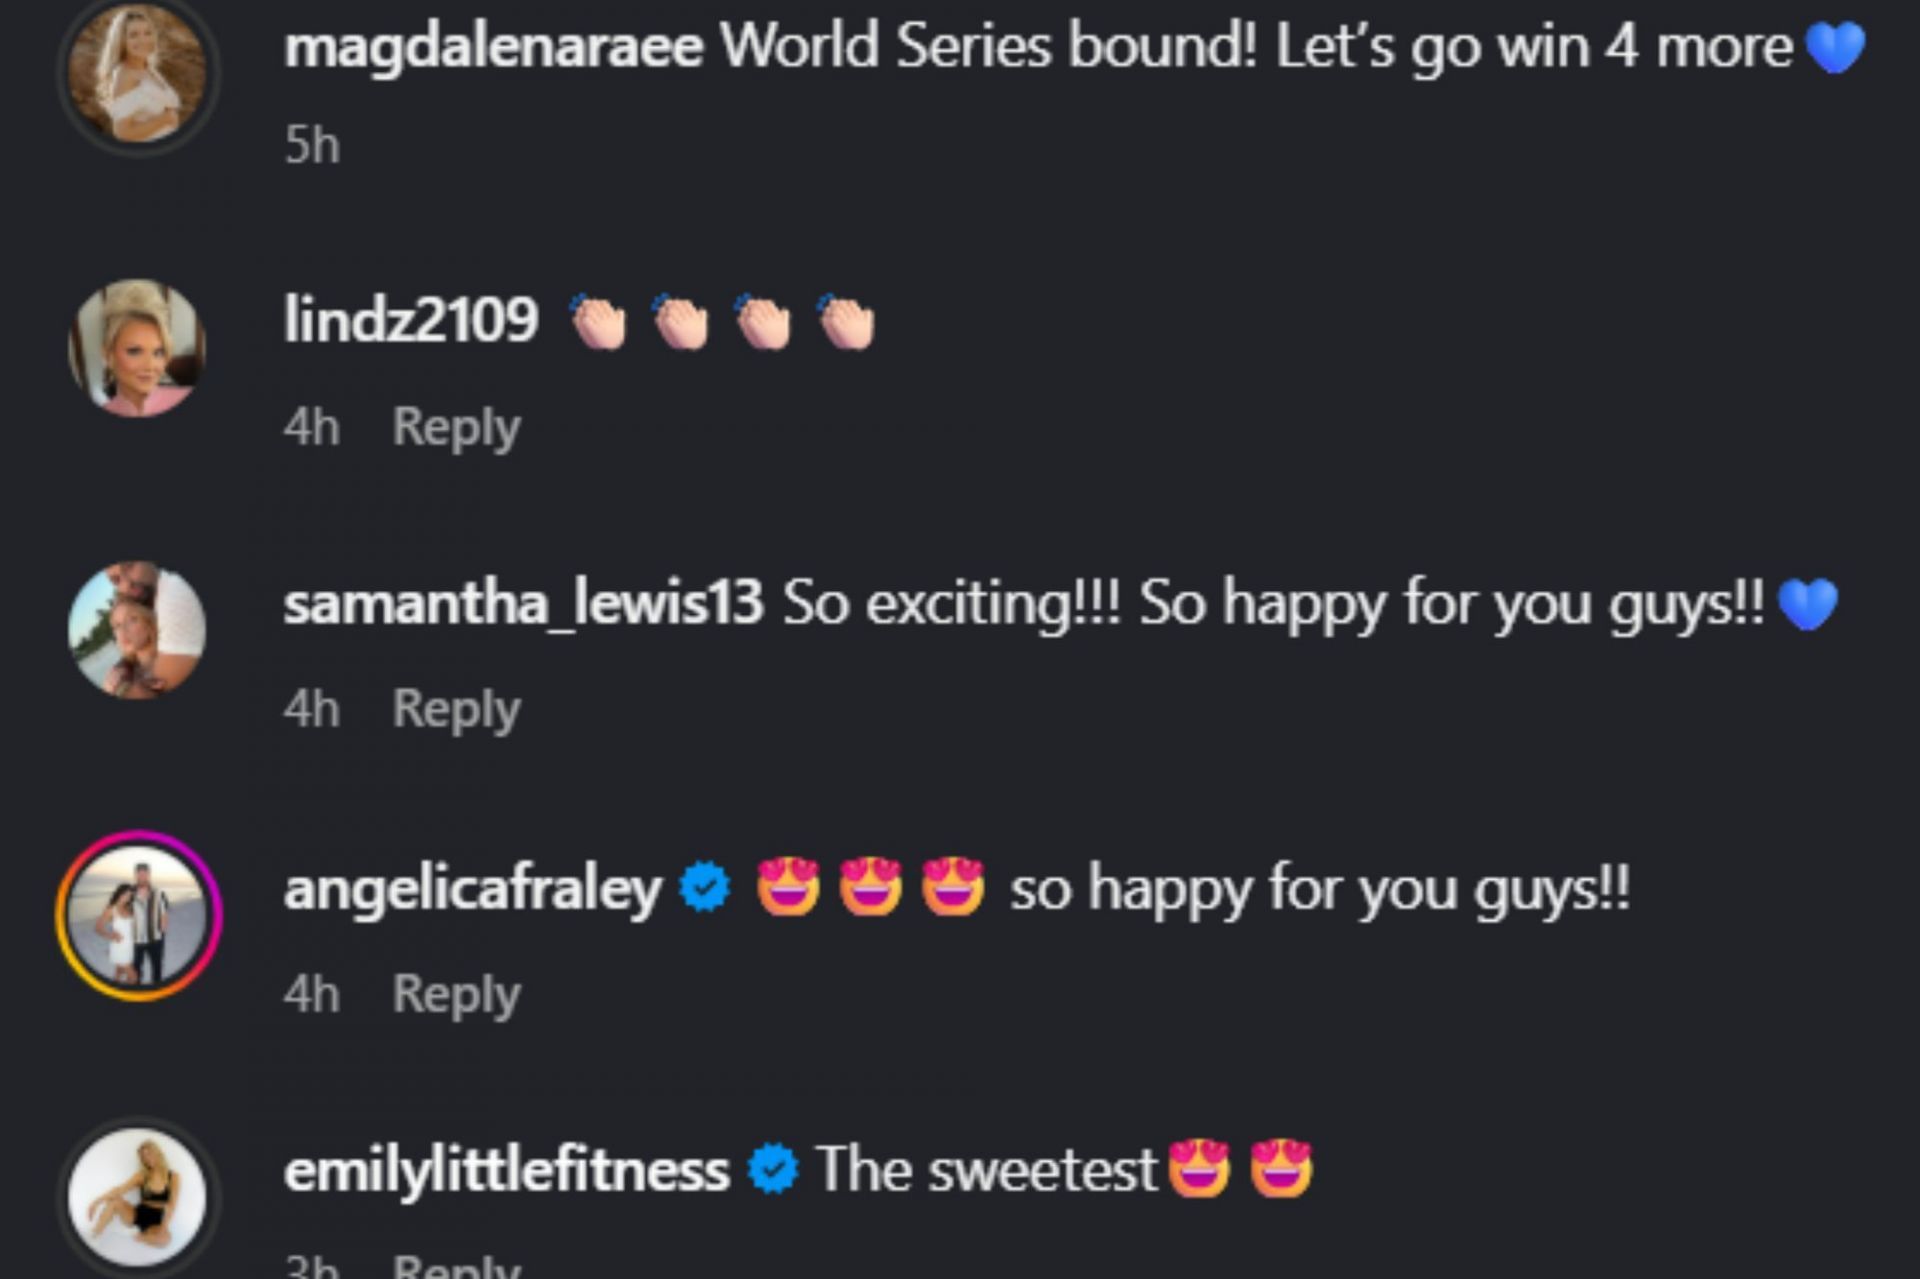Reply to lindz2109's clapping comment
This screenshot has height=1279, width=1920.
456,428
